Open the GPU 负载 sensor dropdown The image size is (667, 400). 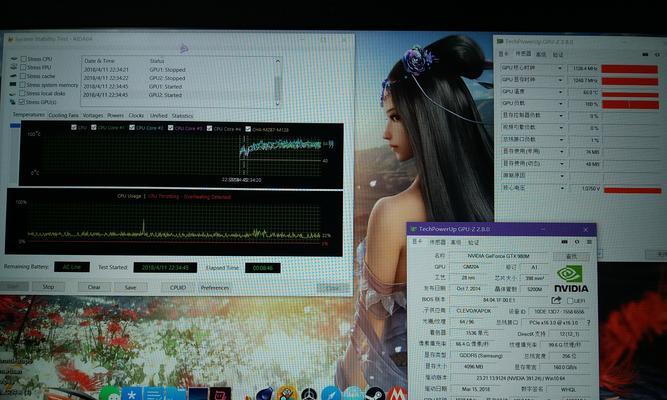point(560,103)
